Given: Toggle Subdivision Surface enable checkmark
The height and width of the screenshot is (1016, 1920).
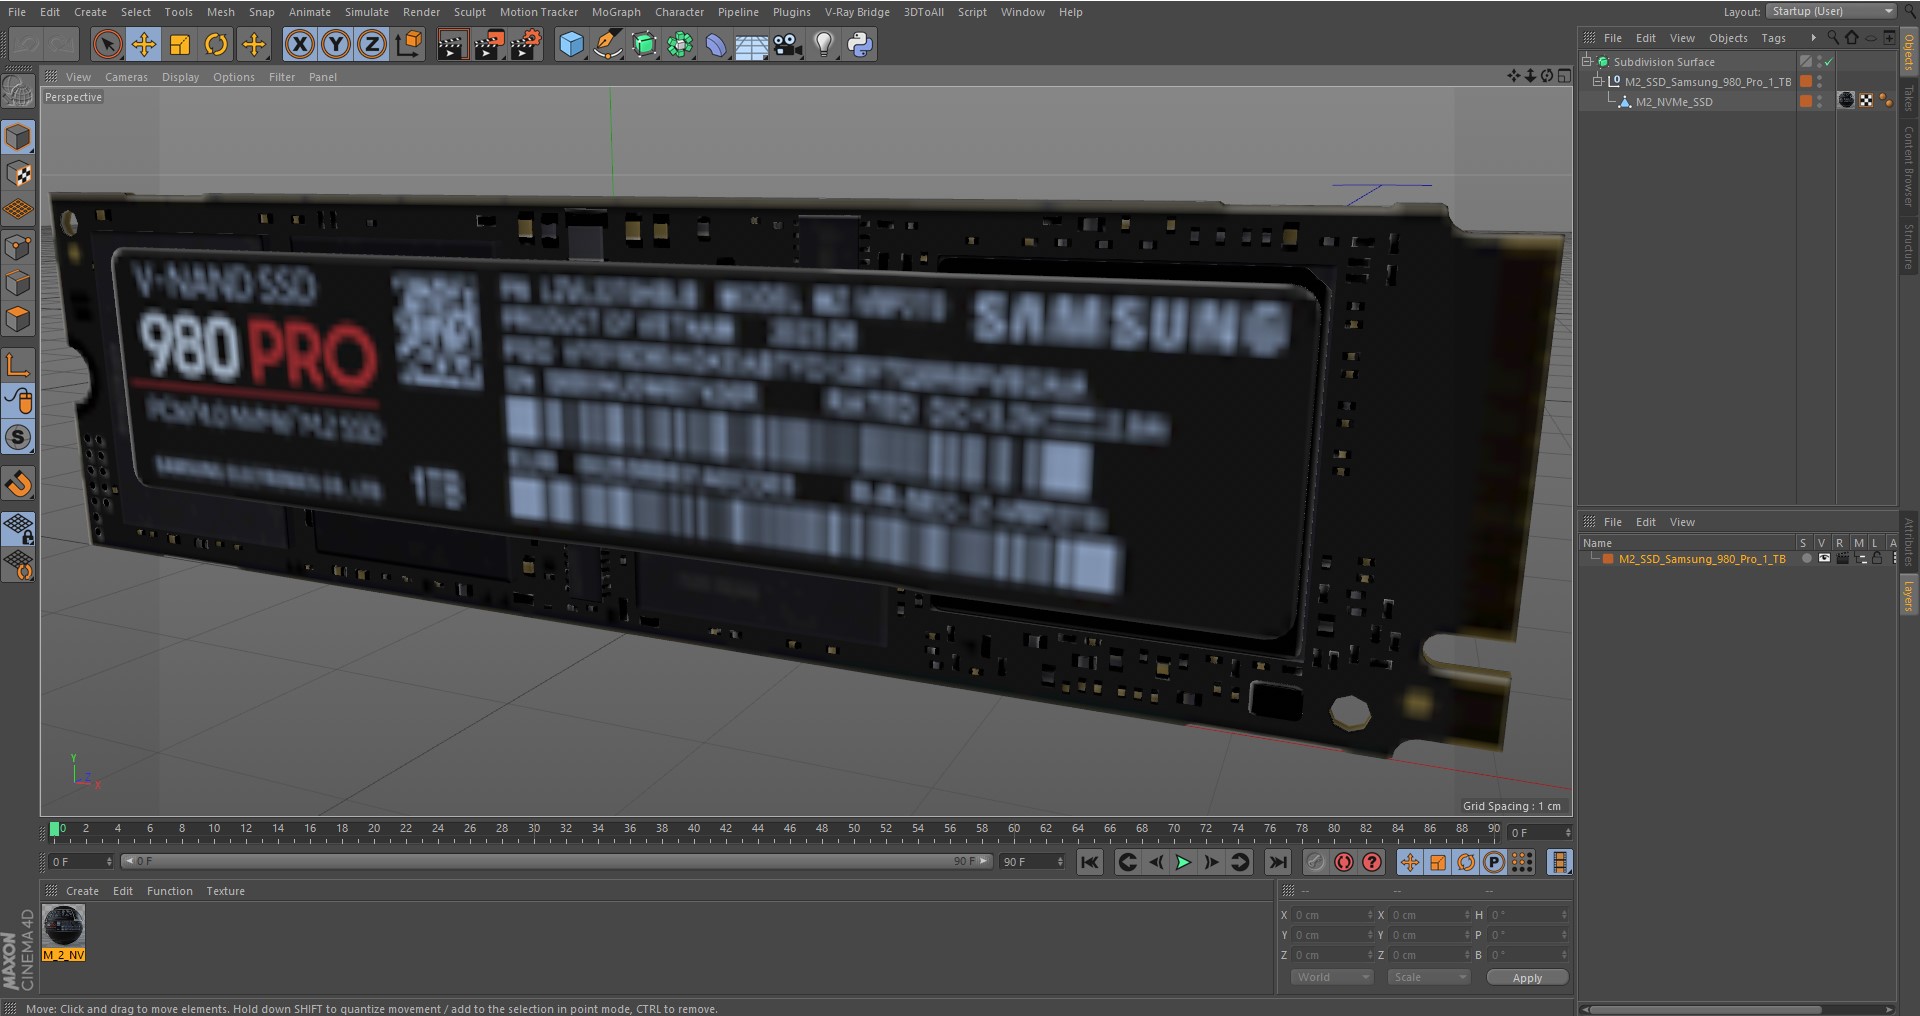Looking at the screenshot, I should pos(1828,61).
